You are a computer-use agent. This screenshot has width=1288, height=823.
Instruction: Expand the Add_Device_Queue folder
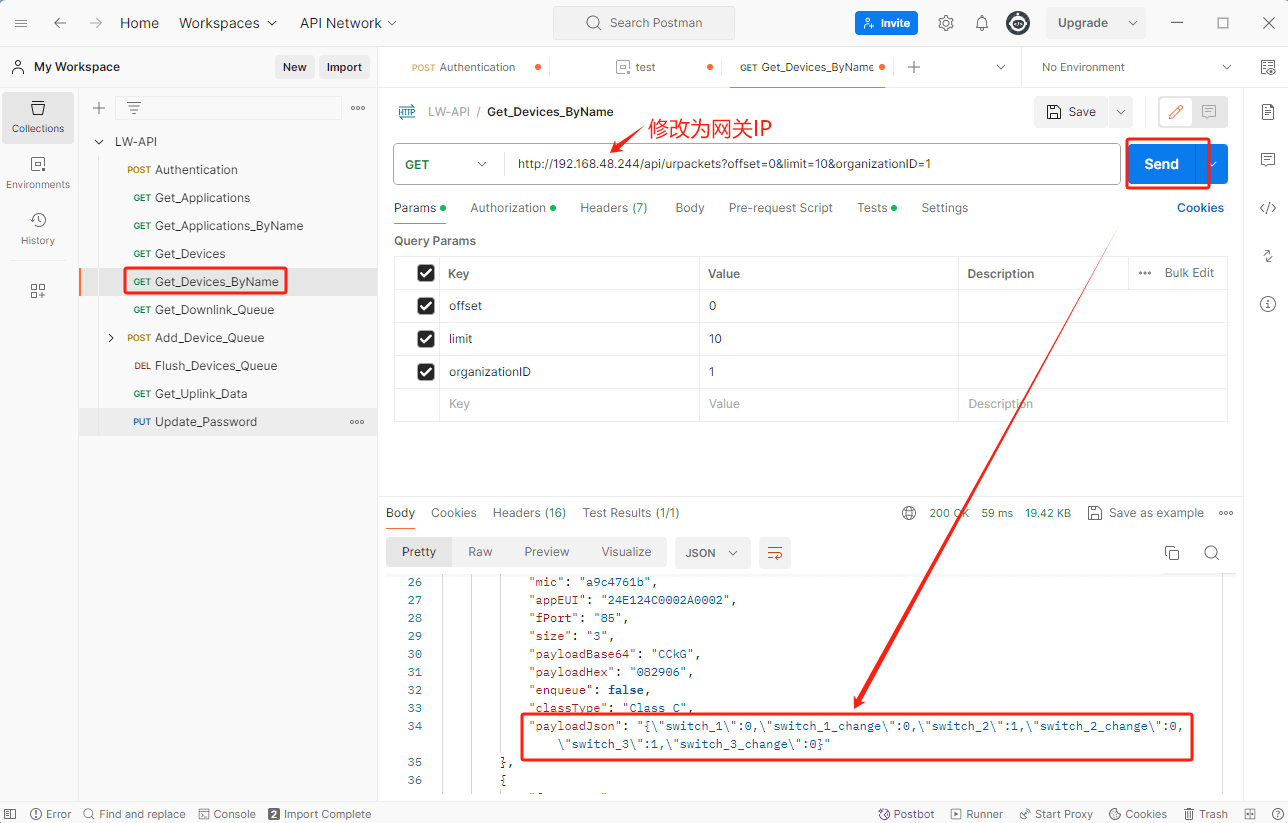111,338
